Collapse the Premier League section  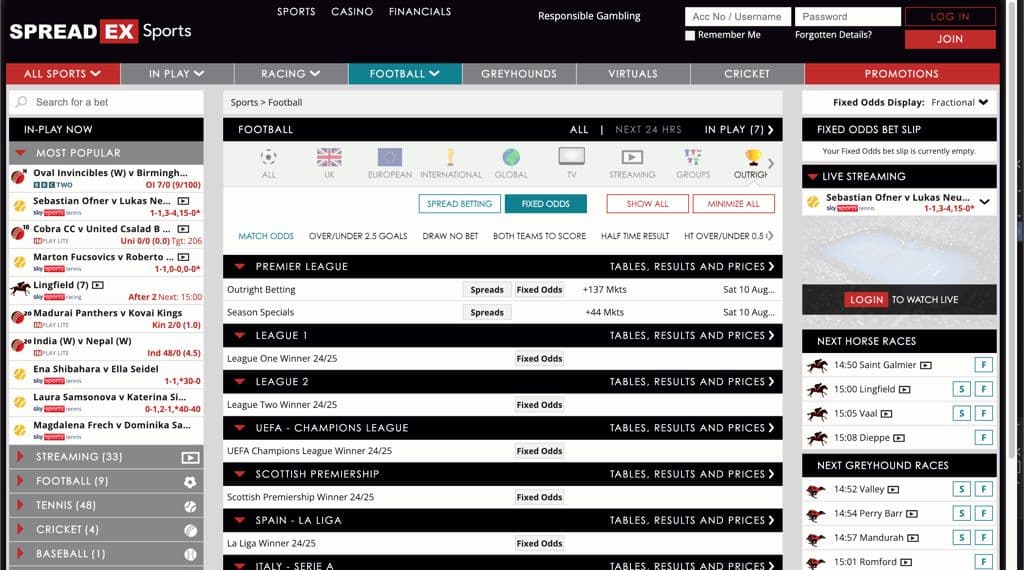pyautogui.click(x=240, y=266)
